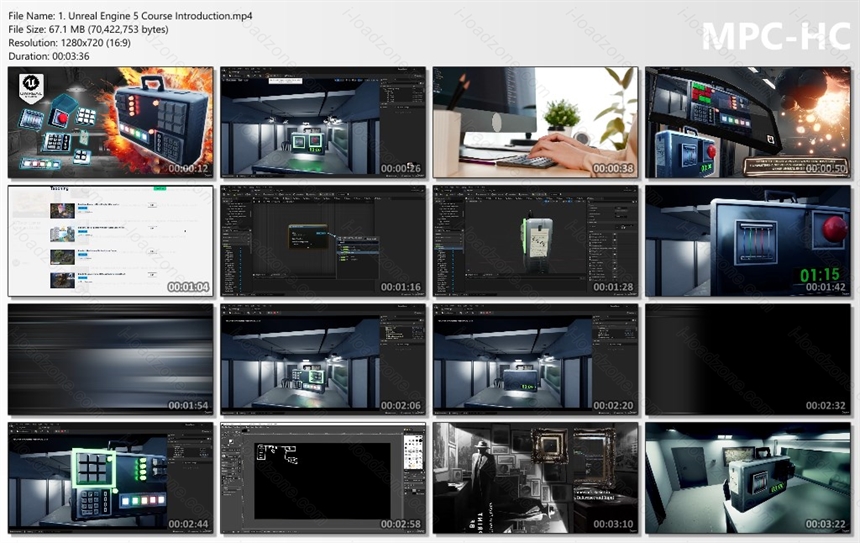Viewport: 860px width, 543px height.
Task: Open the image editor frame at 00:02:58
Action: [x=323, y=478]
